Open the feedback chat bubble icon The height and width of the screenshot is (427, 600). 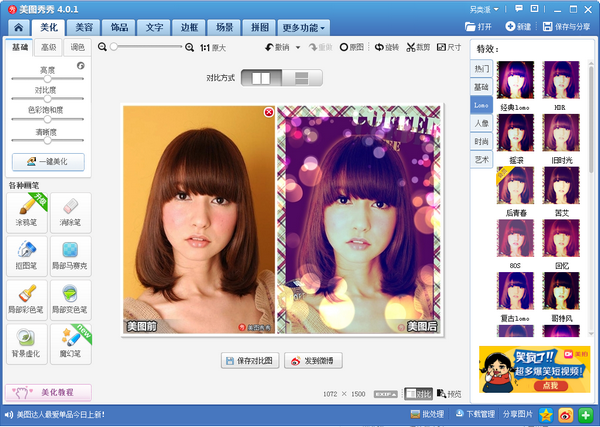click(x=519, y=8)
